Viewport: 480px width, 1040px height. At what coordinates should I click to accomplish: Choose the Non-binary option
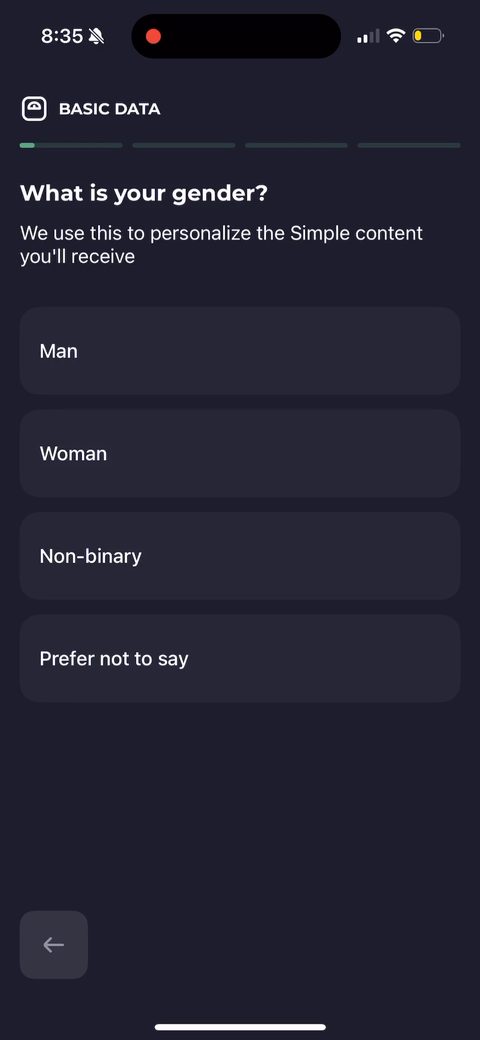240,556
